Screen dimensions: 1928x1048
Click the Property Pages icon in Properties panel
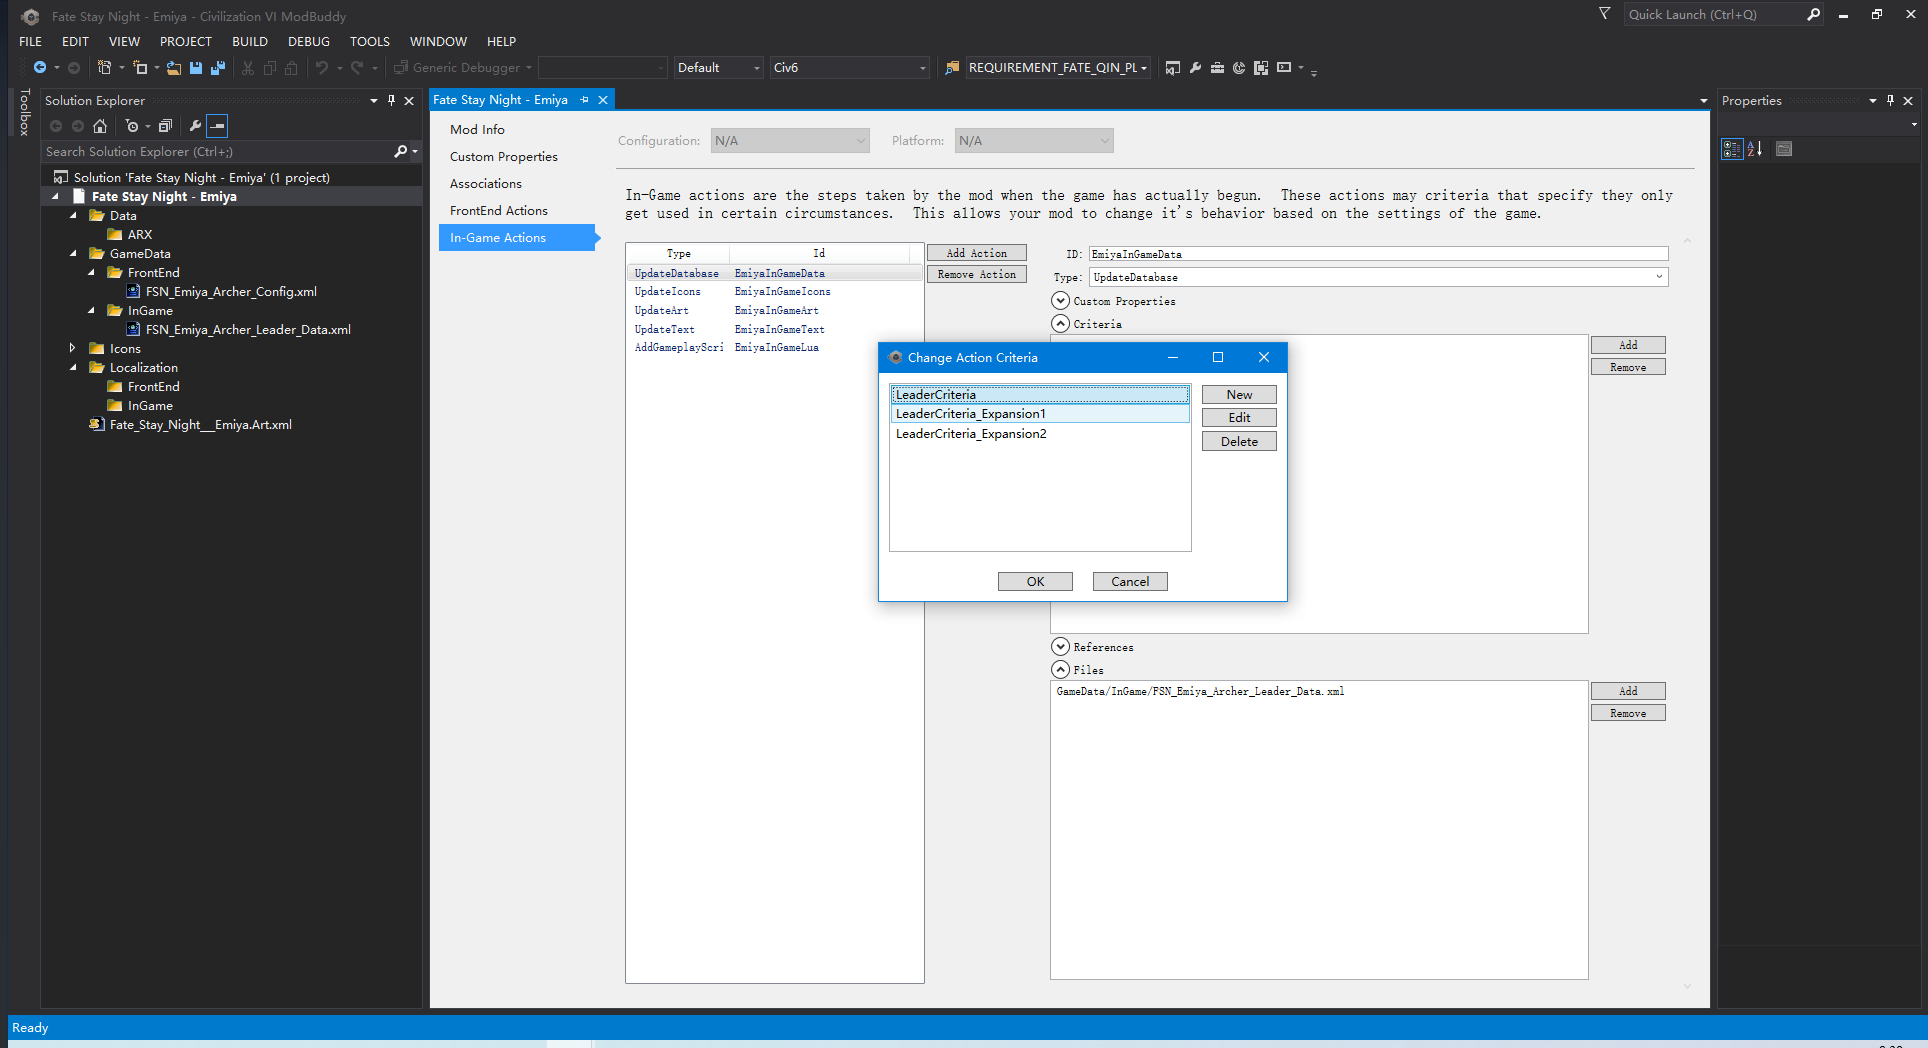(x=1784, y=149)
